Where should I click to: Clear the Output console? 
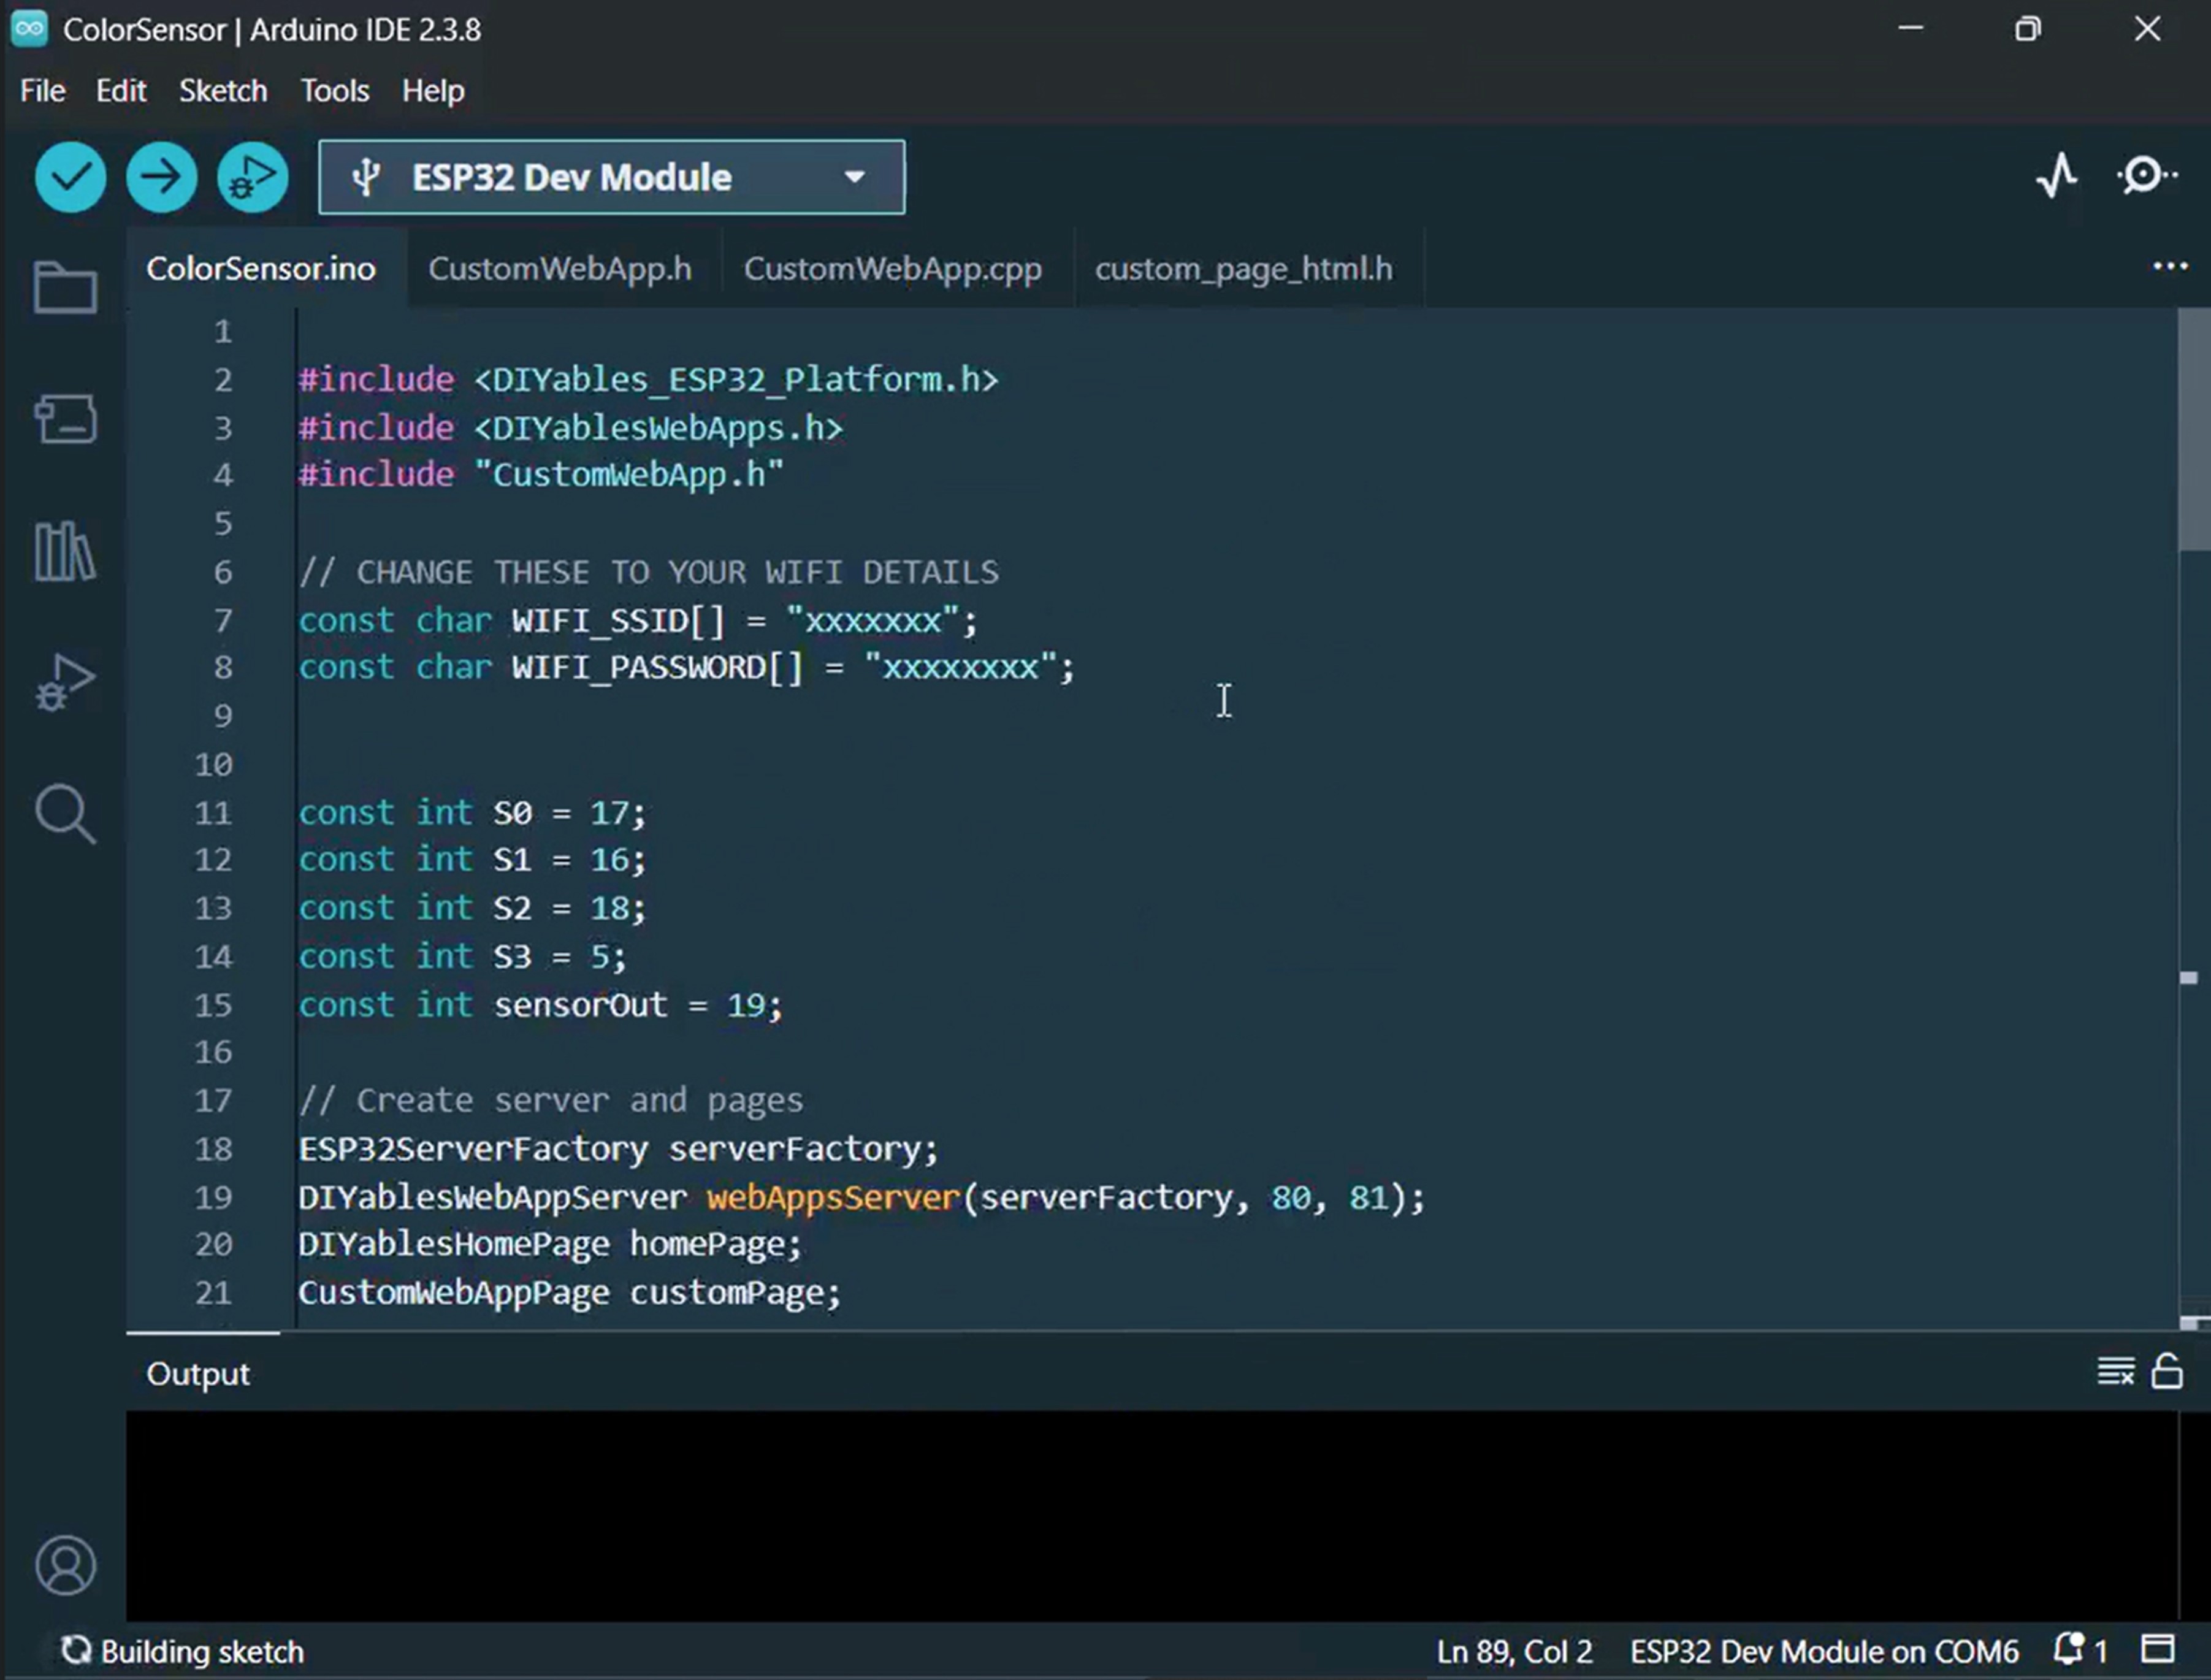coord(2115,1371)
